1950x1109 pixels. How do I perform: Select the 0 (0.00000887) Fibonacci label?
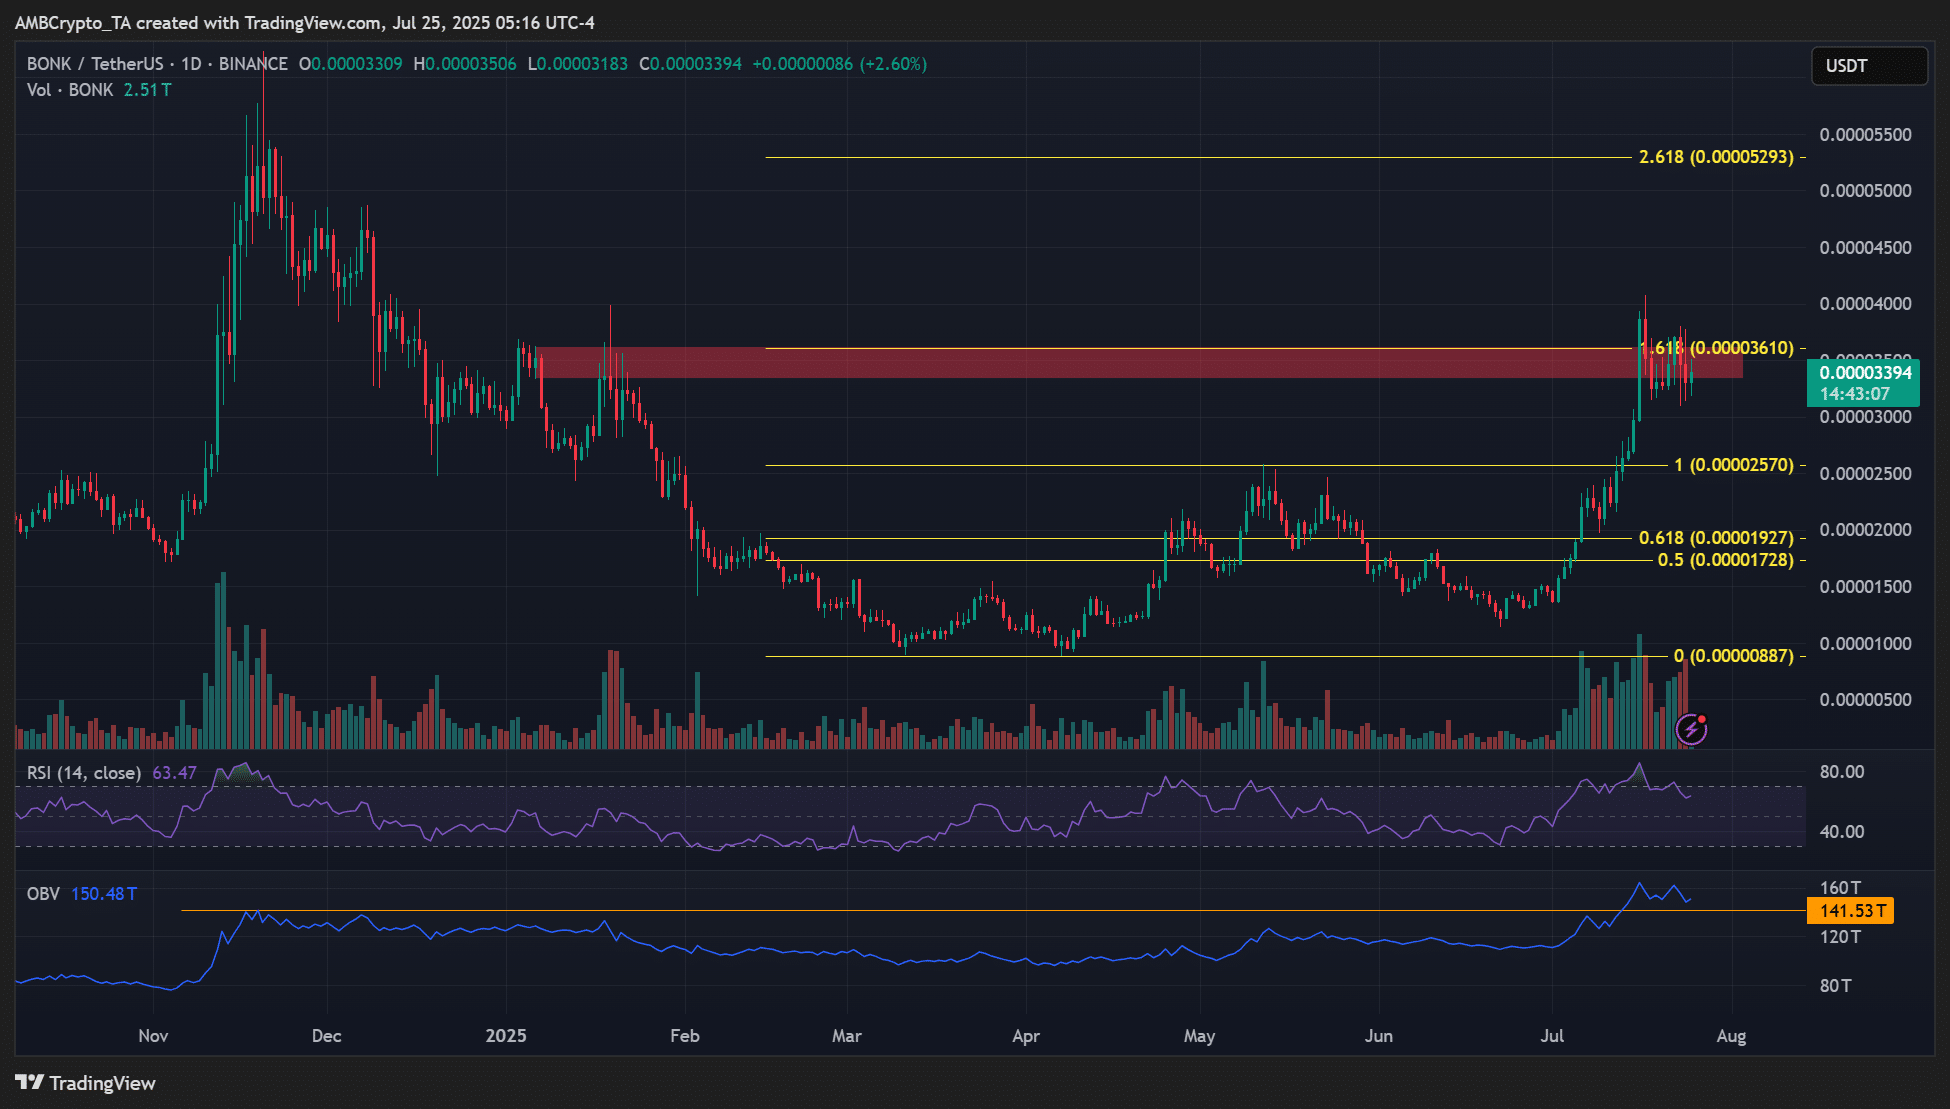point(1733,656)
